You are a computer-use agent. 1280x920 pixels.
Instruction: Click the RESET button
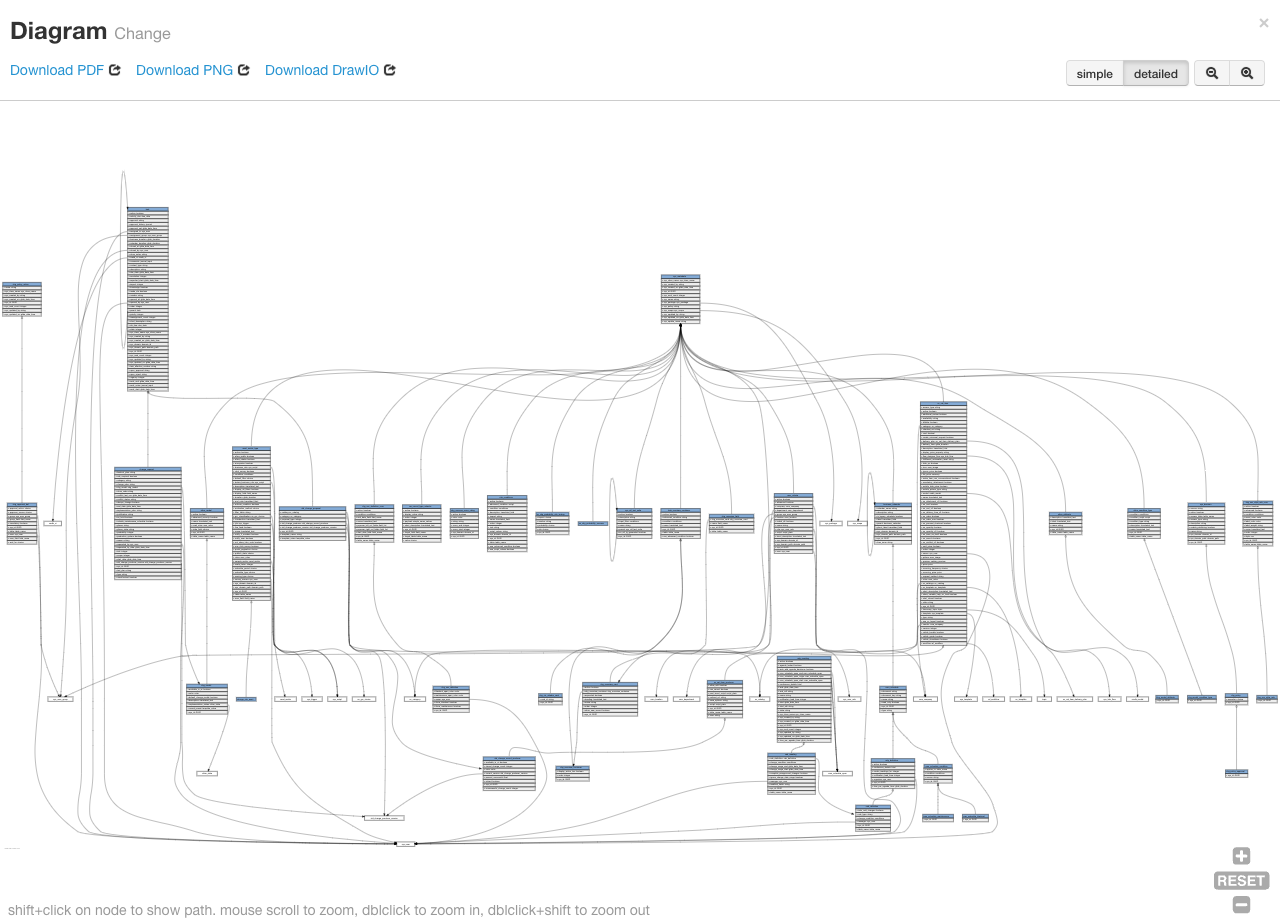1240,880
